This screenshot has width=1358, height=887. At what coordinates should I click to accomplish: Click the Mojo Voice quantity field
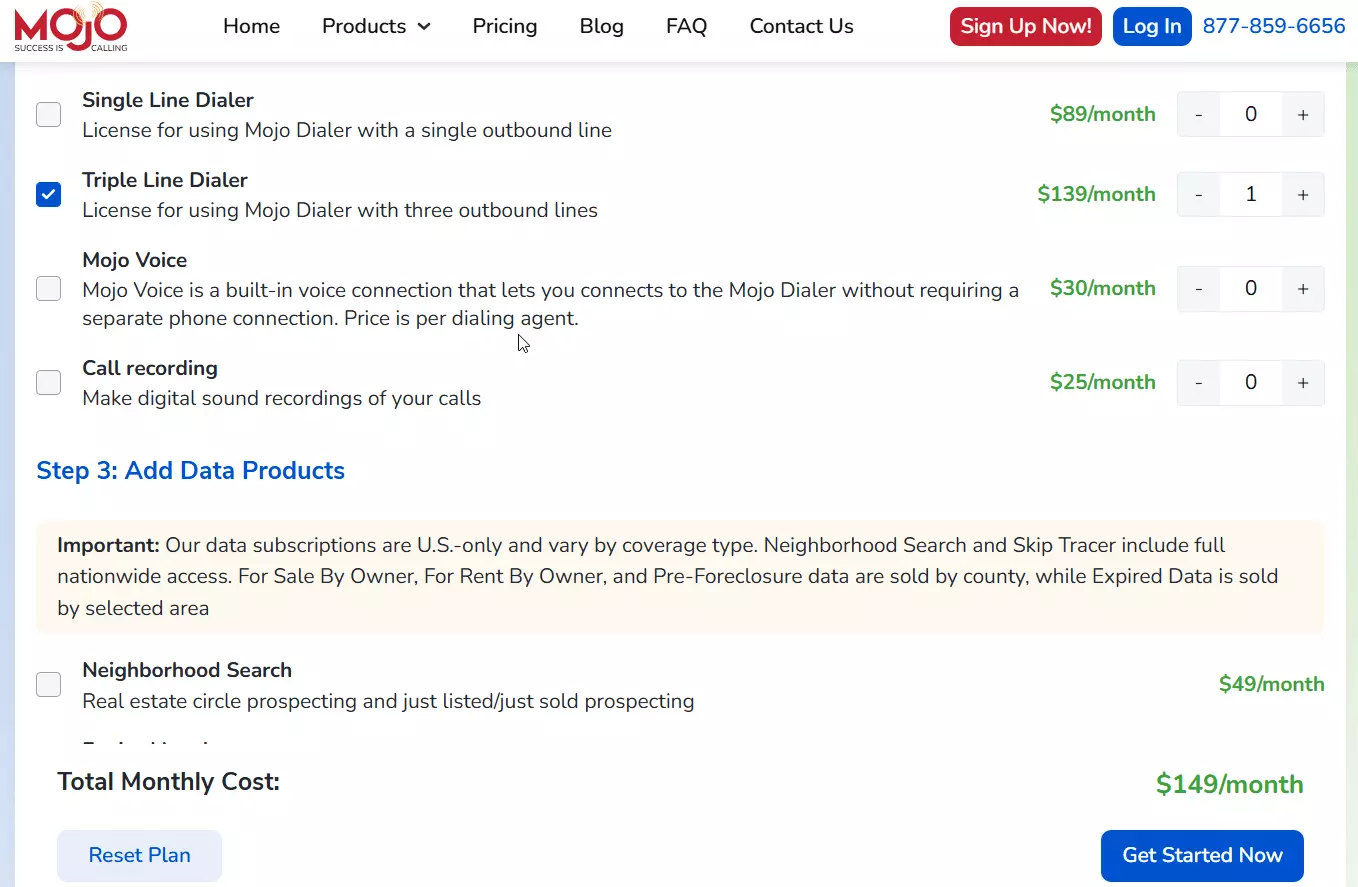pos(1251,289)
